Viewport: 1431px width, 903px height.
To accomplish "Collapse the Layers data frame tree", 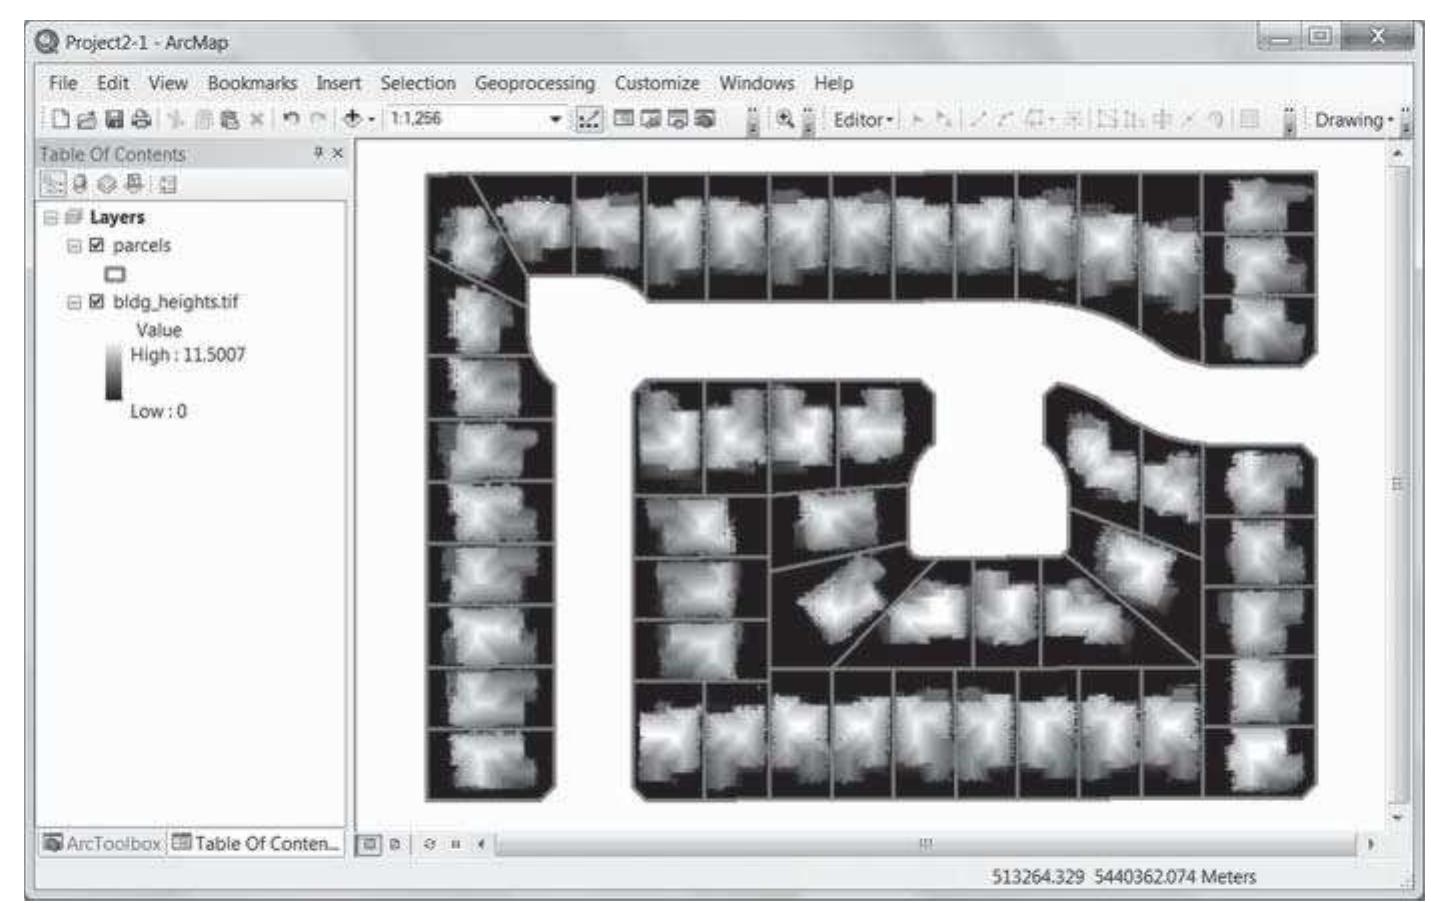I will pyautogui.click(x=50, y=217).
